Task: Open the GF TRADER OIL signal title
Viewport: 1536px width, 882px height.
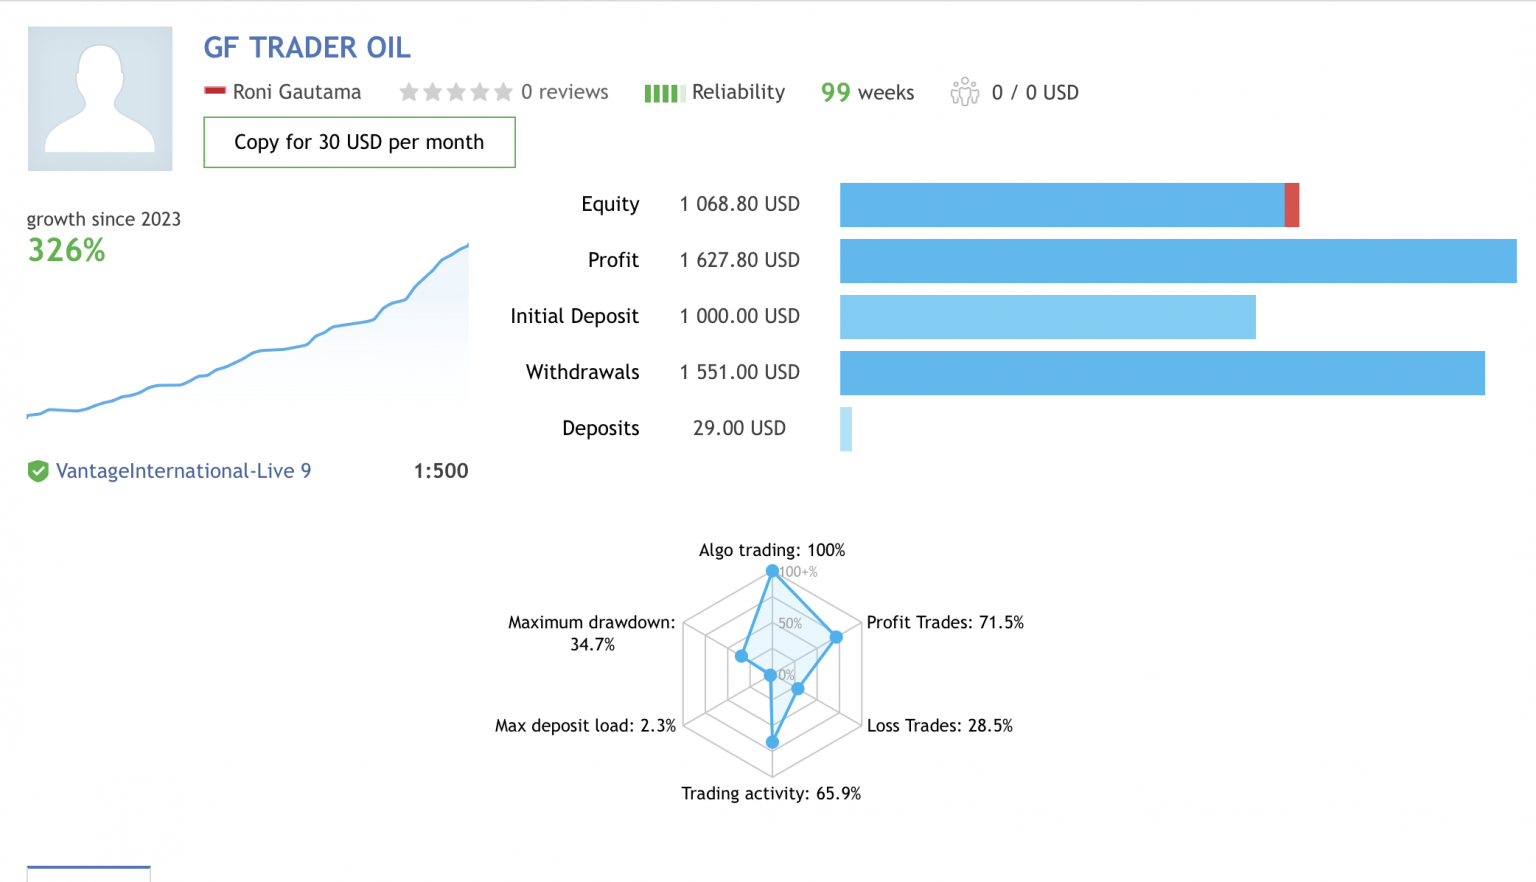Action: [307, 47]
